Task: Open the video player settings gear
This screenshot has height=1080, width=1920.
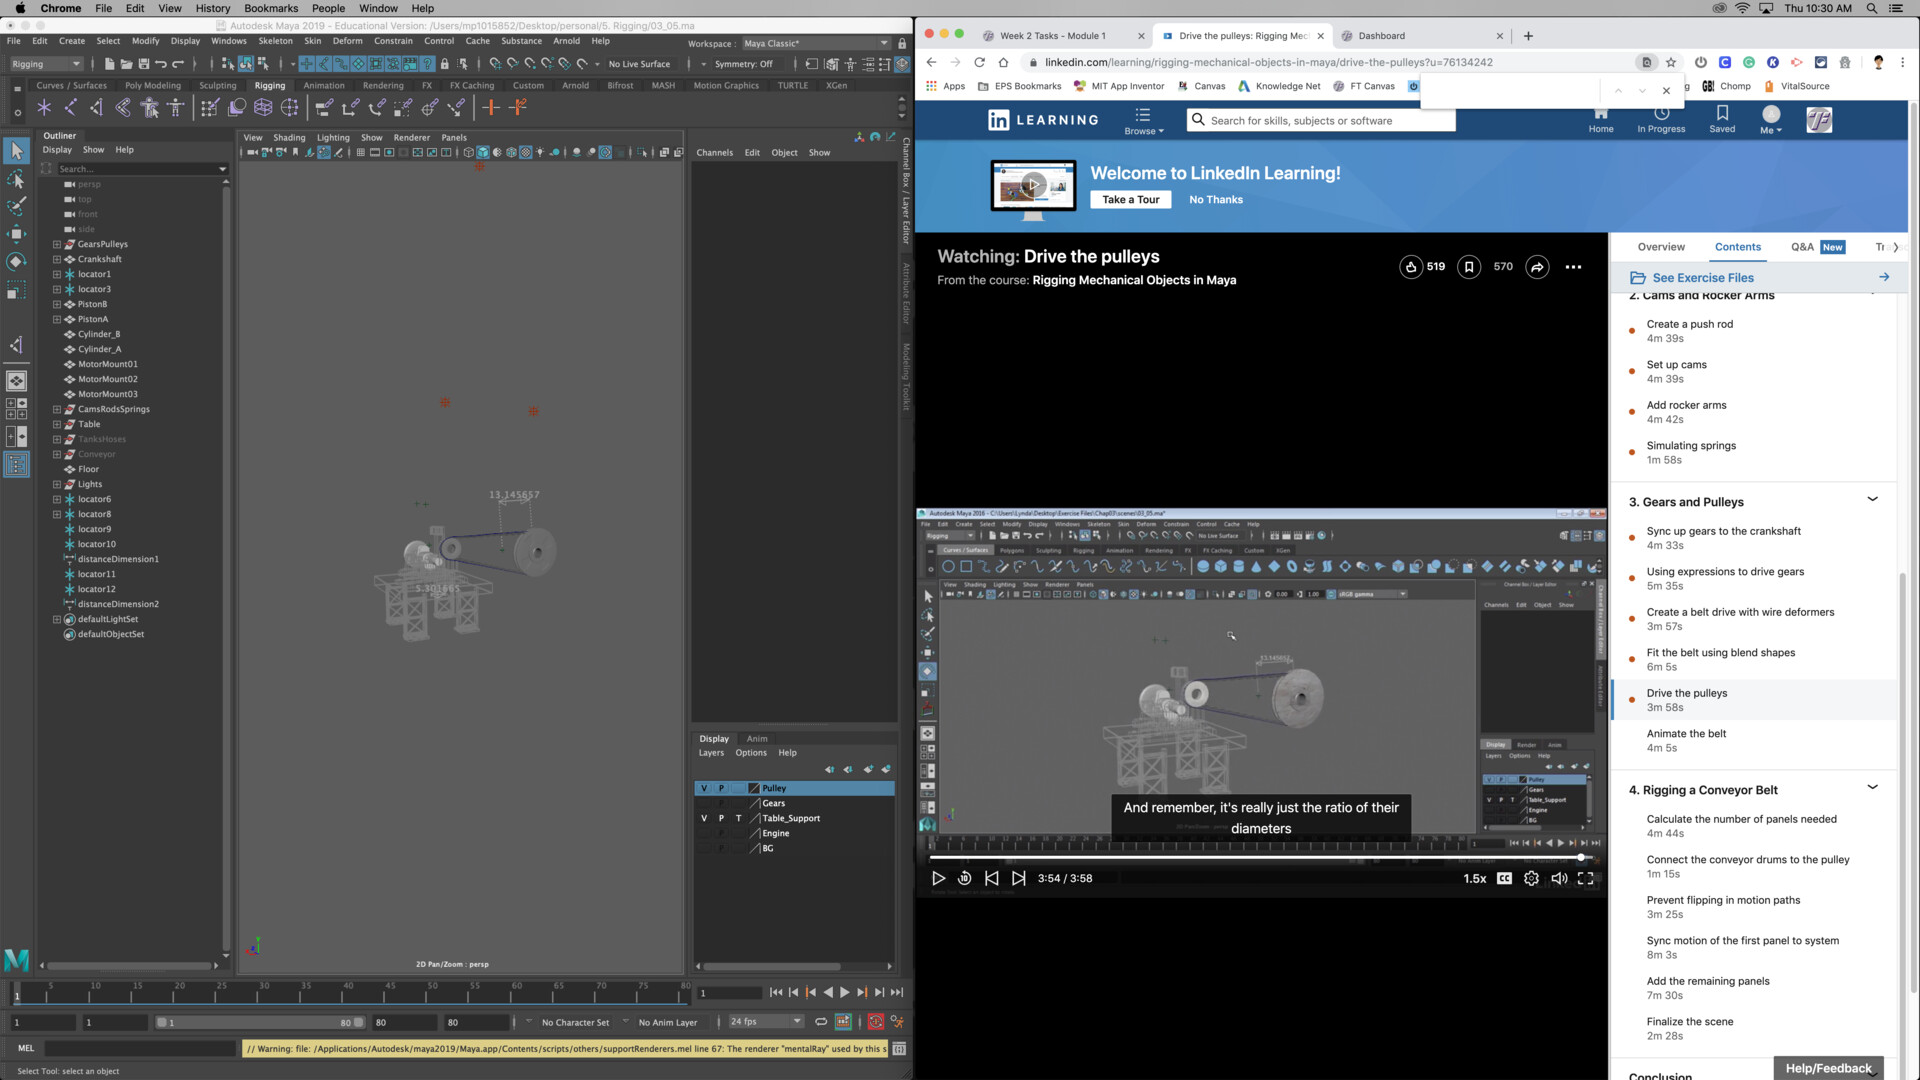Action: 1531,879
